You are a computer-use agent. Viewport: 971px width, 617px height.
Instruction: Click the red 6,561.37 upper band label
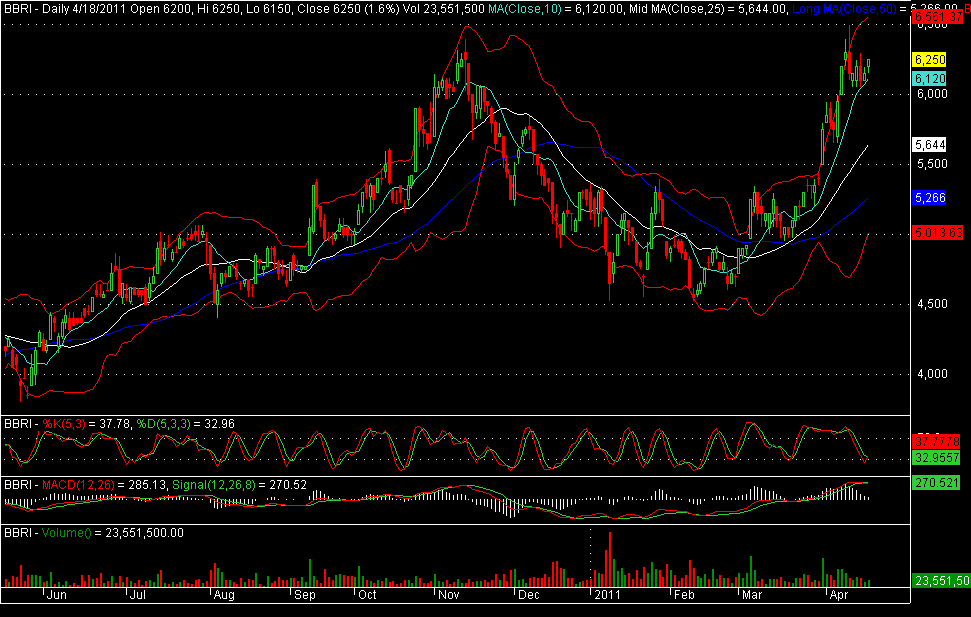click(938, 17)
